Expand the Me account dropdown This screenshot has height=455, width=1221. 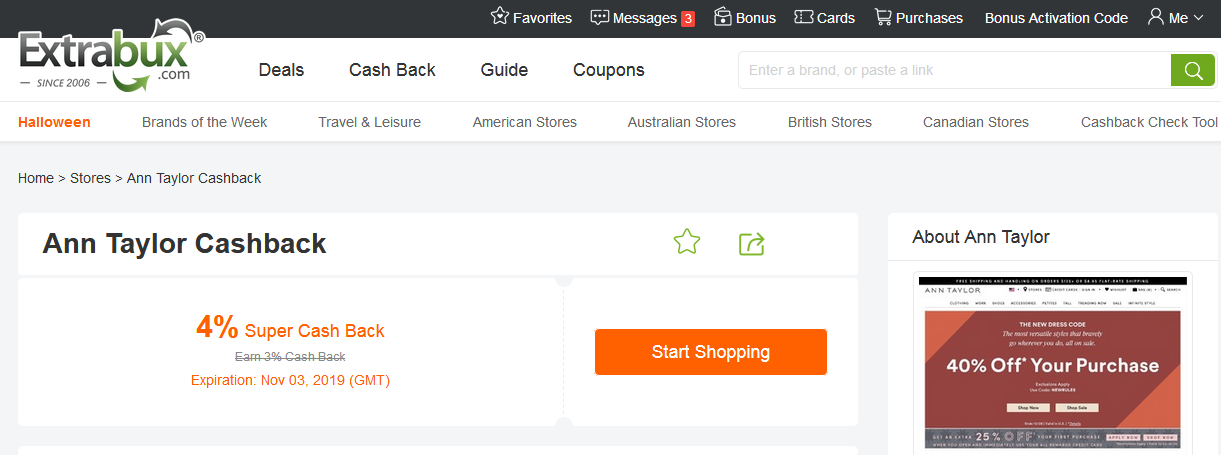(1176, 18)
